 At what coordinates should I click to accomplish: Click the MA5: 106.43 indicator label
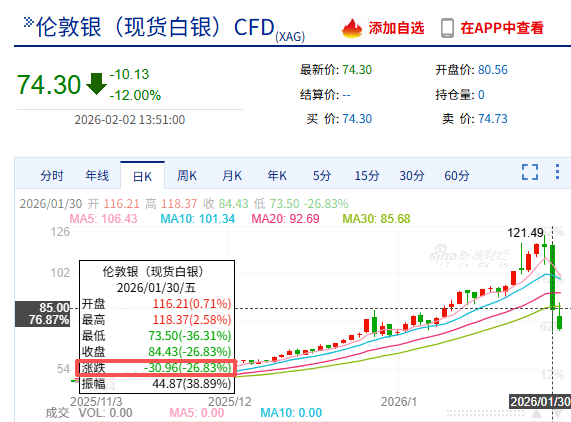pyautogui.click(x=103, y=218)
